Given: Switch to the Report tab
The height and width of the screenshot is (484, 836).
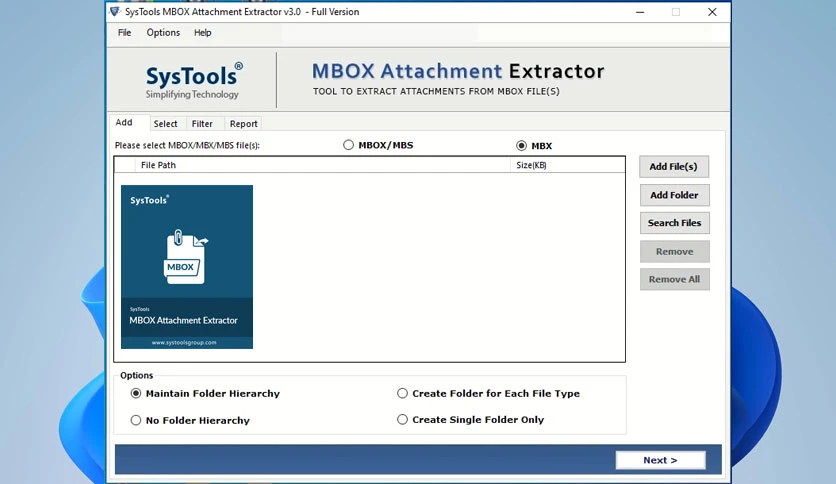Looking at the screenshot, I should [x=244, y=124].
